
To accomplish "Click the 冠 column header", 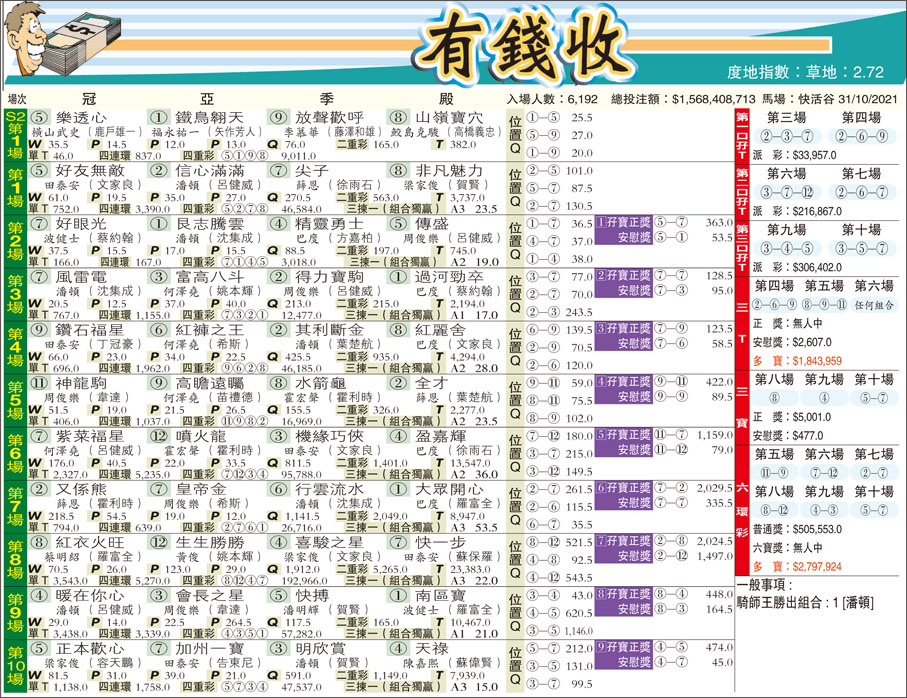I will pyautogui.click(x=89, y=99).
